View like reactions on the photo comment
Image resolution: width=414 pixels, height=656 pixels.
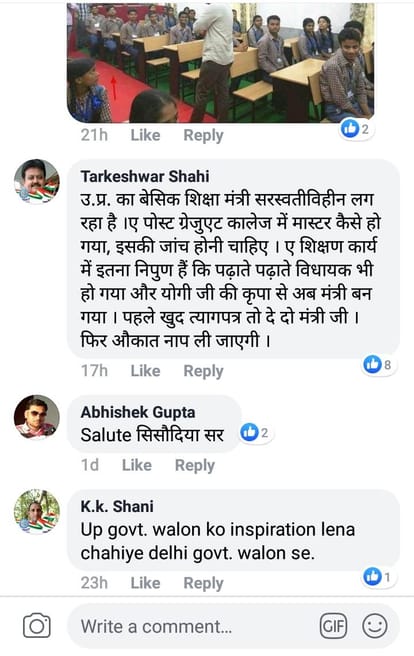(356, 129)
